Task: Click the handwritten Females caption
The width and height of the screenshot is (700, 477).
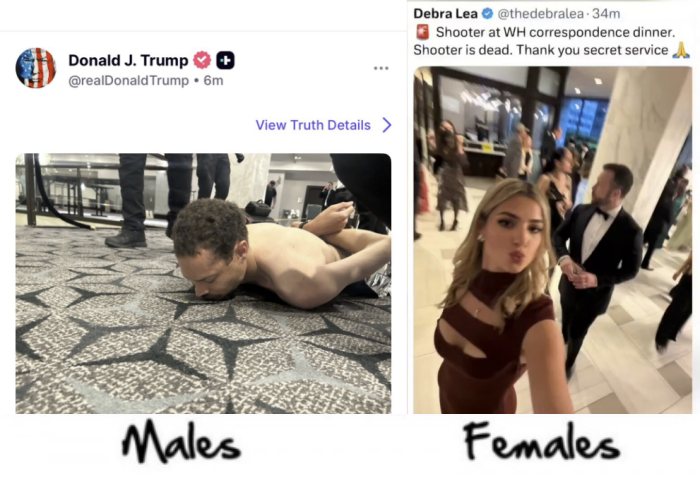Action: tap(542, 442)
